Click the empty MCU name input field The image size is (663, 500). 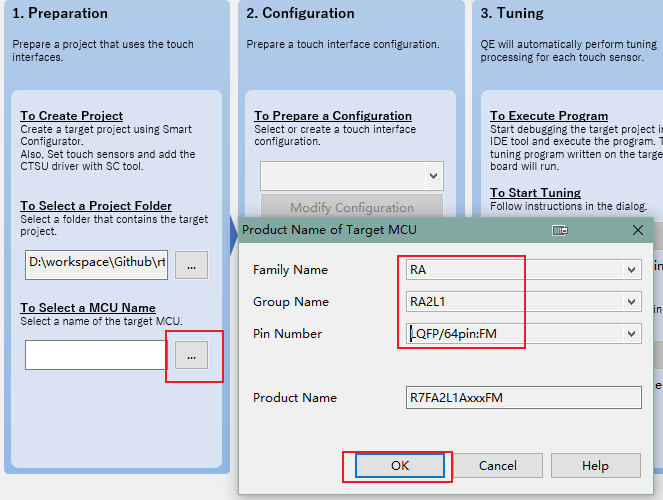tap(96, 355)
